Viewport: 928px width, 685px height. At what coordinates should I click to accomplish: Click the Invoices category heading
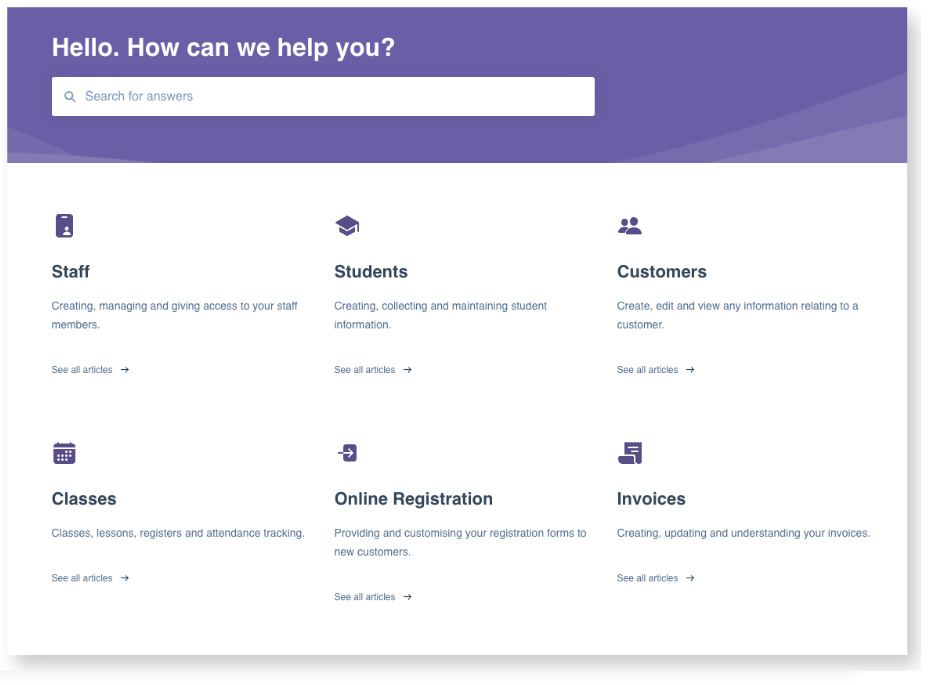click(x=651, y=498)
